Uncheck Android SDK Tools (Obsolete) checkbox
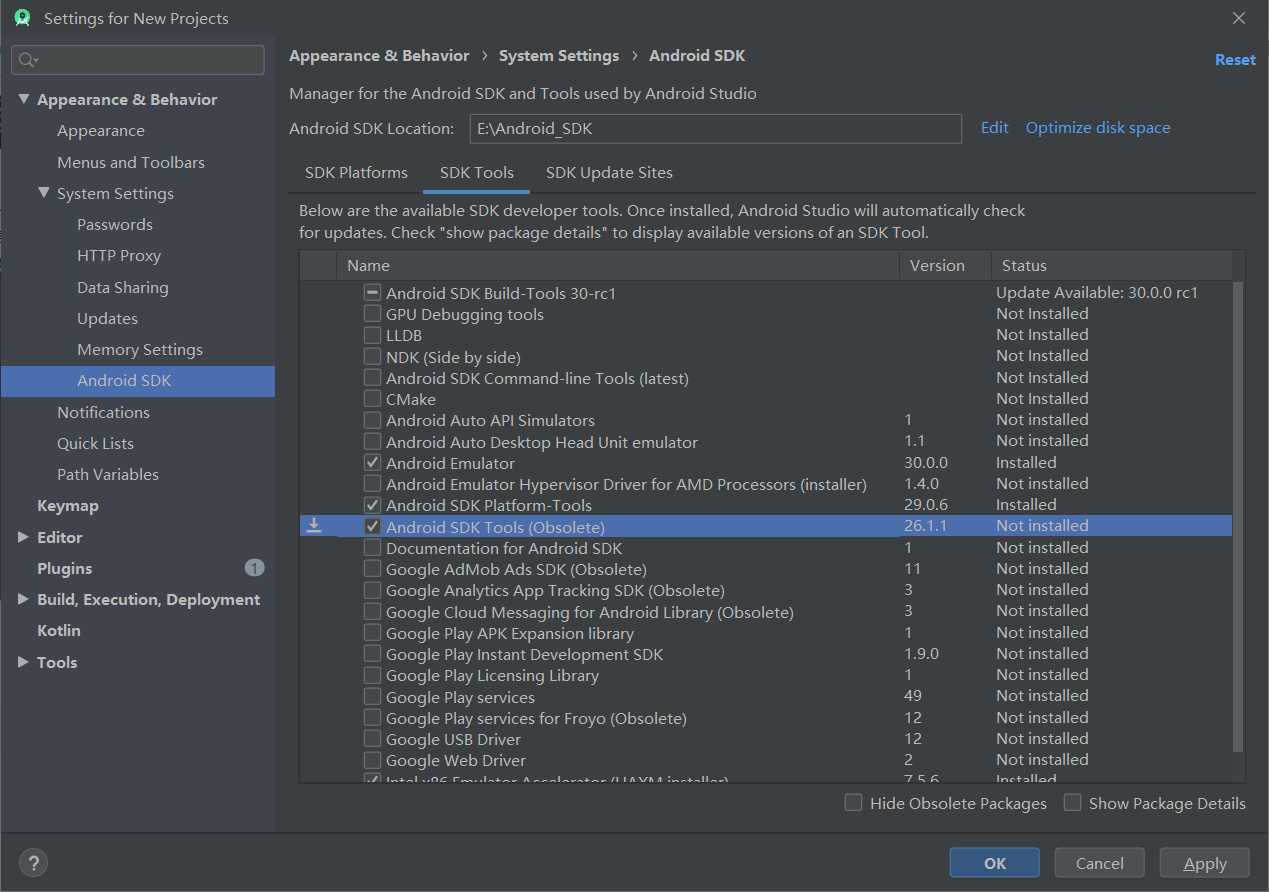The width and height of the screenshot is (1269, 892). pos(372,526)
